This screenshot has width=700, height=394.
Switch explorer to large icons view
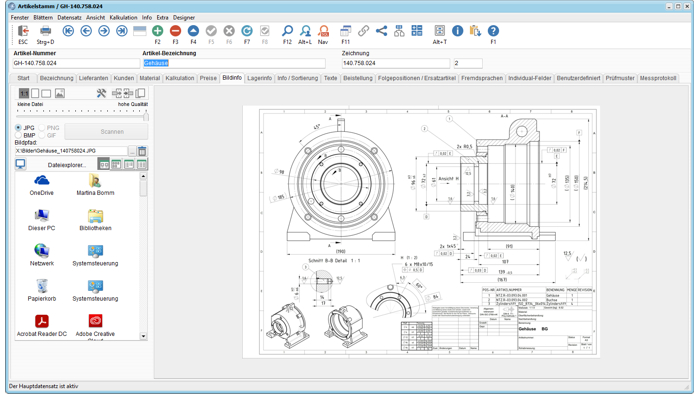(104, 165)
